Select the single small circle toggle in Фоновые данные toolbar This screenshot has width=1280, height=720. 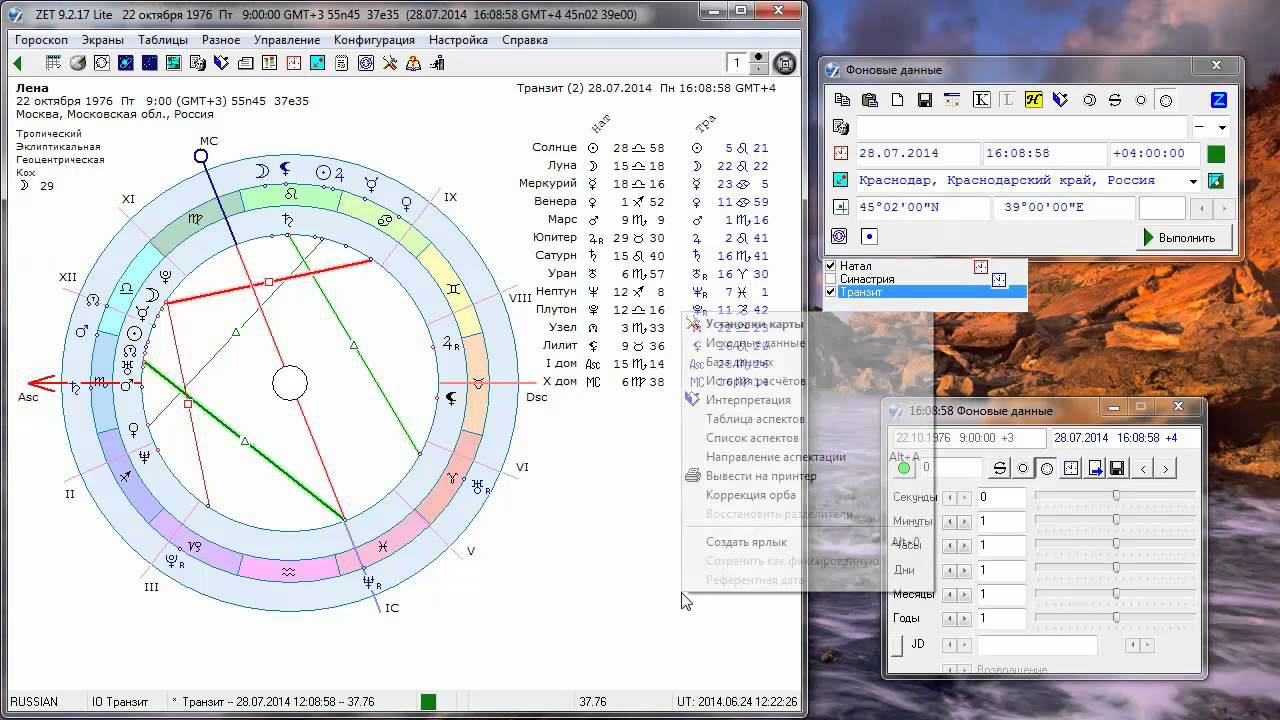[1141, 100]
